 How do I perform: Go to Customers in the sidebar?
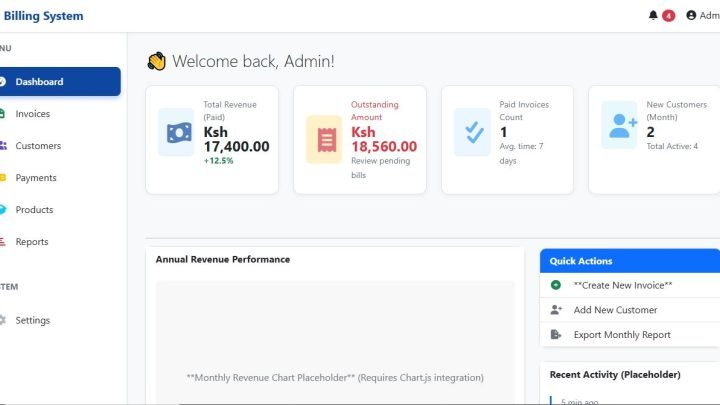(x=38, y=146)
